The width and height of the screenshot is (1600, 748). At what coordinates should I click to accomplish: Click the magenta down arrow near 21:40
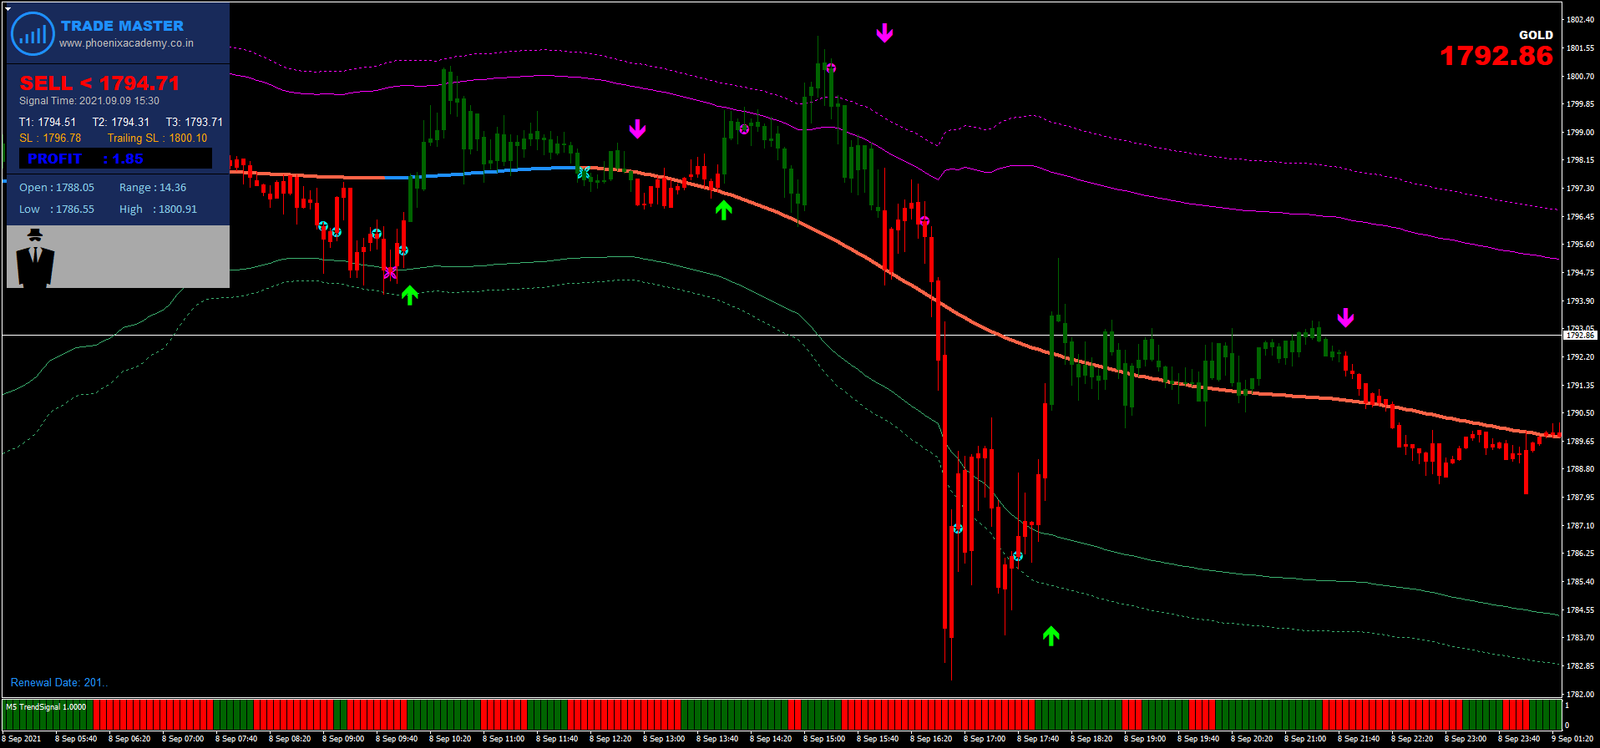click(1346, 318)
